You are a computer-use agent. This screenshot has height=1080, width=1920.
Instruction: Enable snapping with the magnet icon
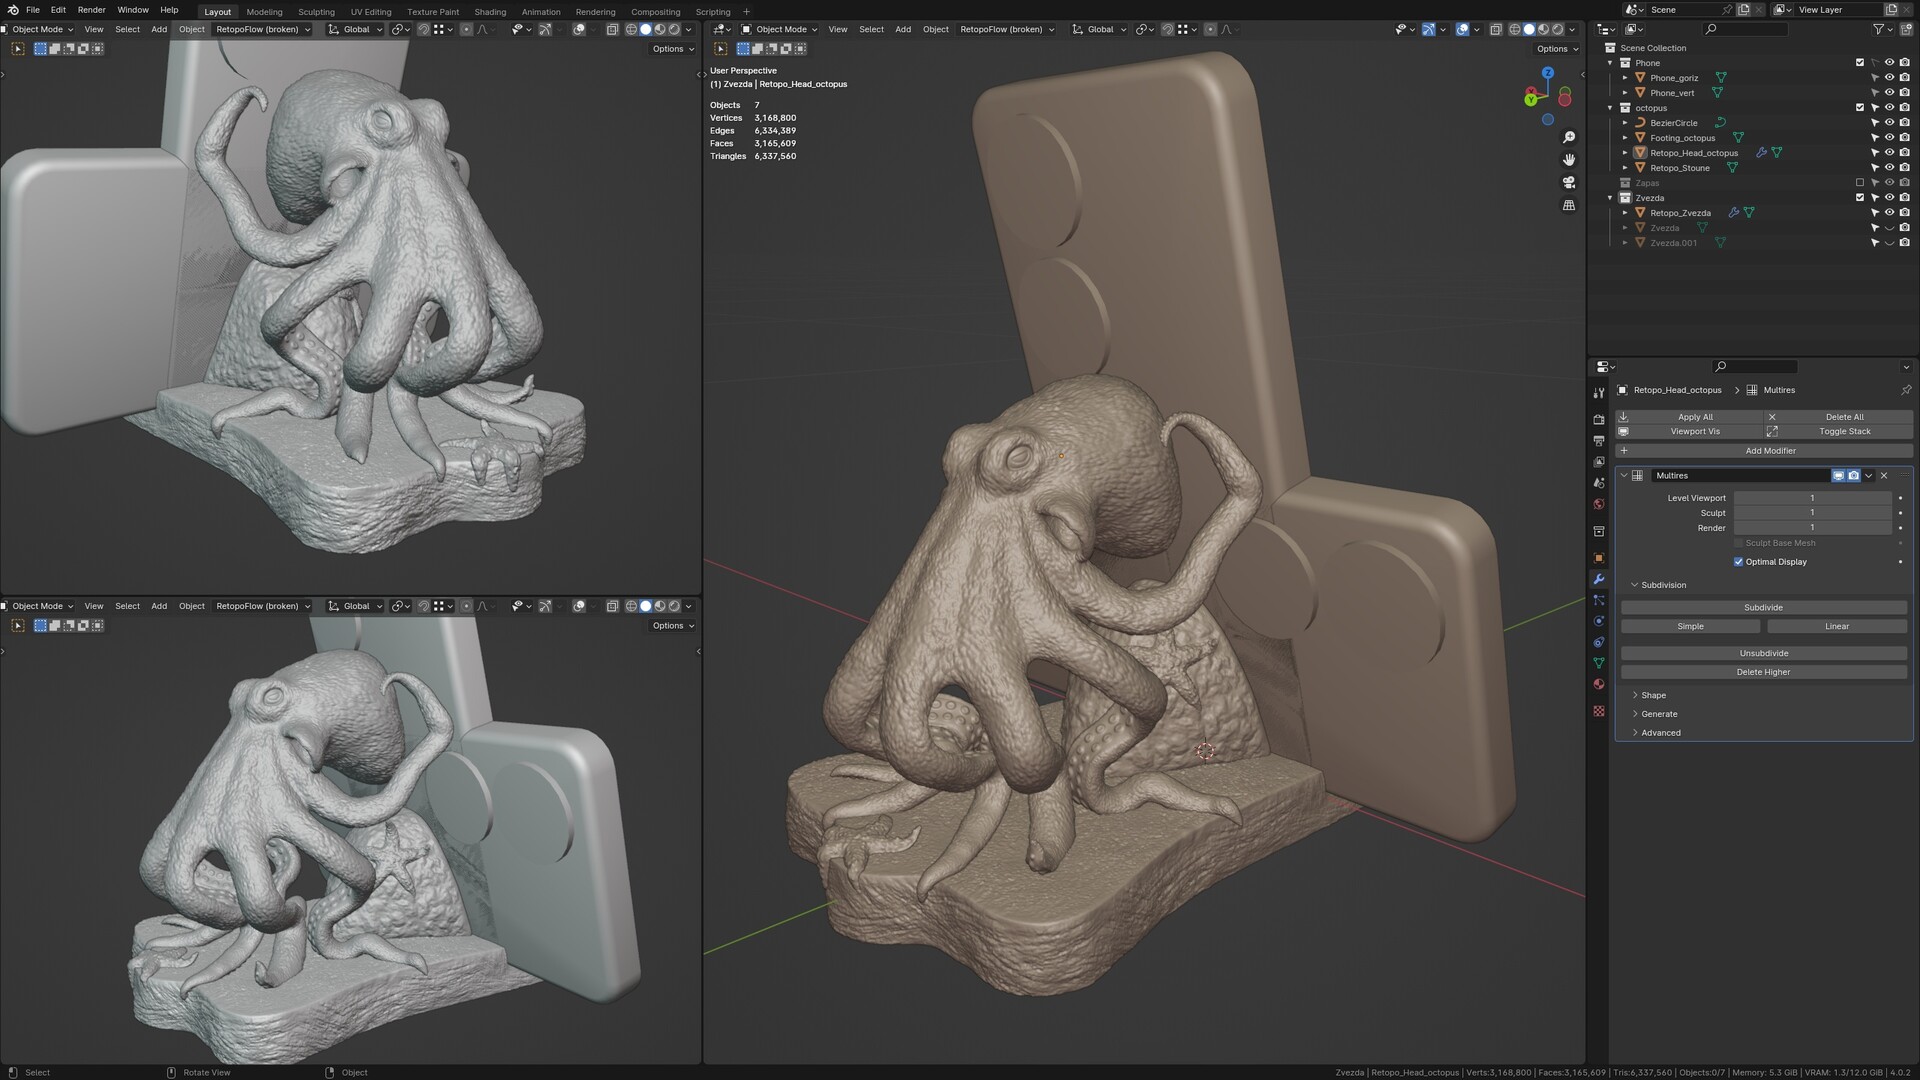coord(1168,29)
